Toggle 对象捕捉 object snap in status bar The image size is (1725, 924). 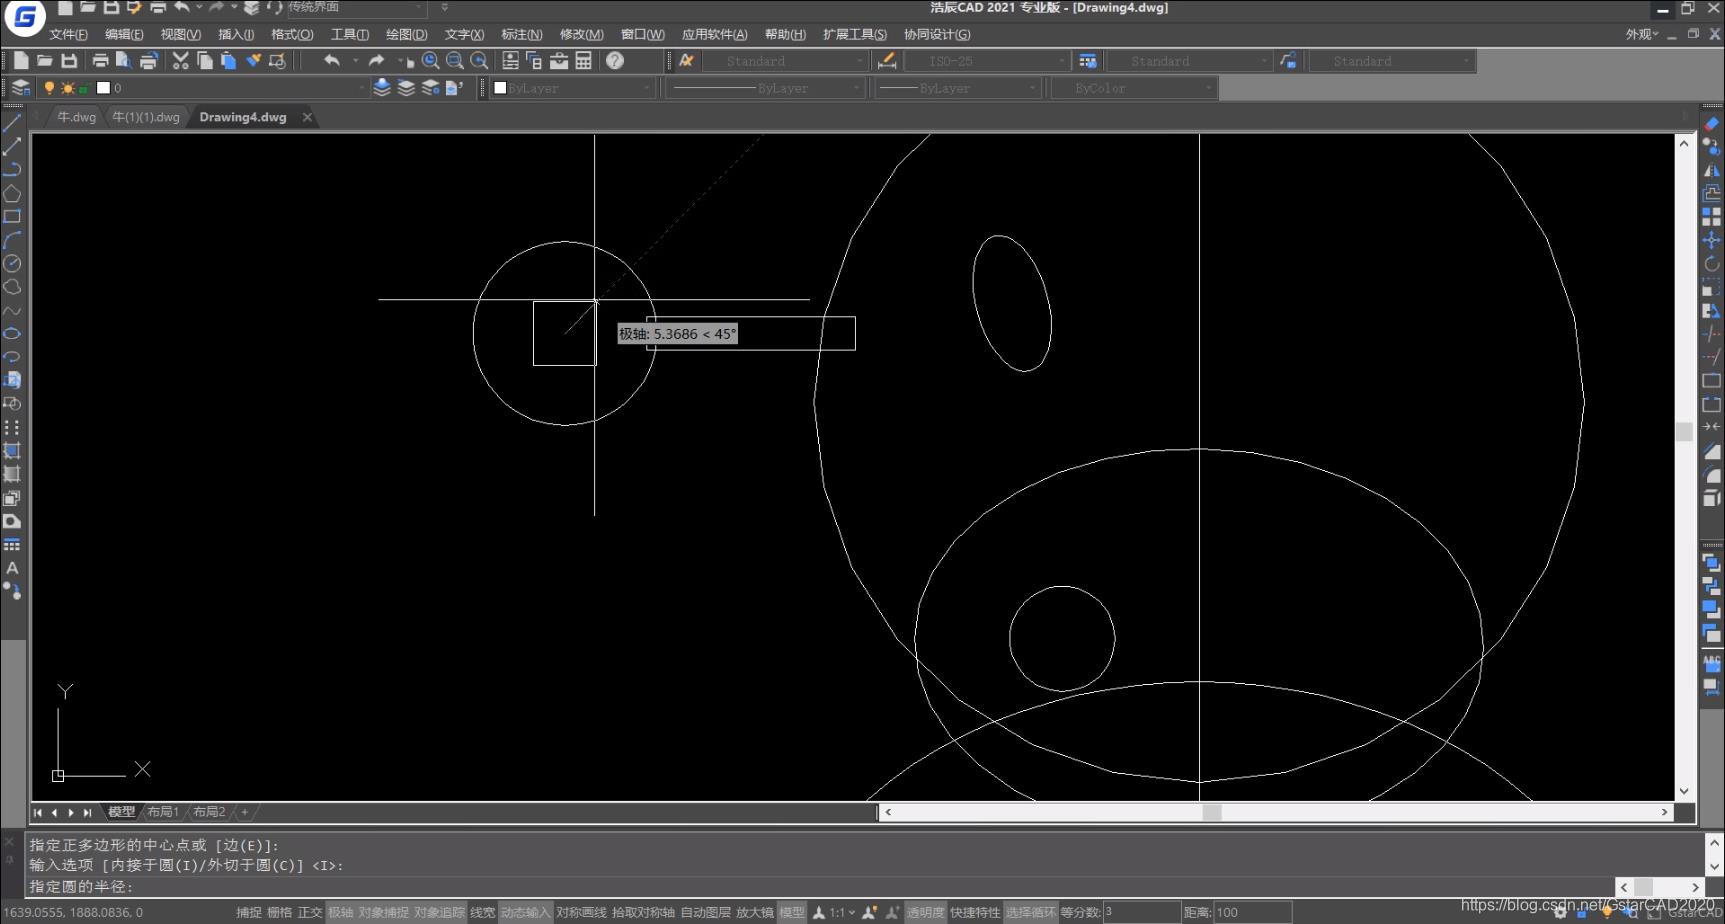click(383, 912)
